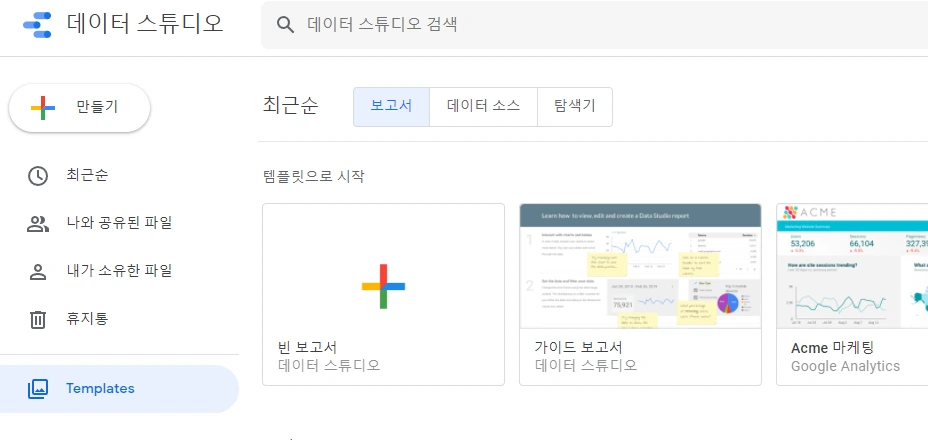Select the 보고서 tab
This screenshot has width=928, height=440.
click(x=391, y=107)
